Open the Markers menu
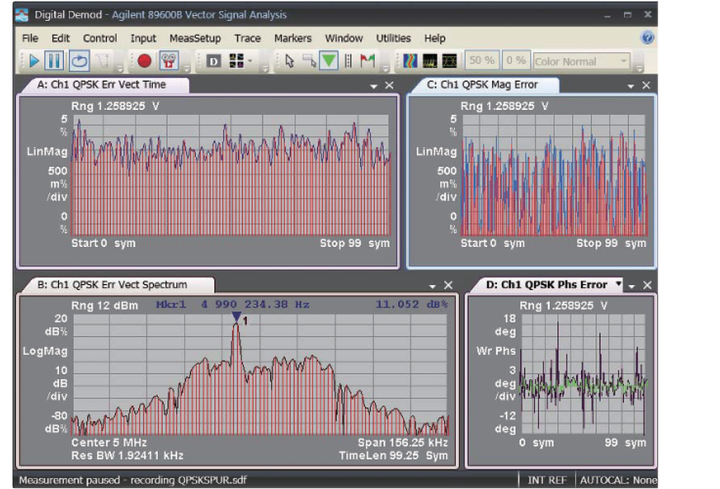 (293, 38)
